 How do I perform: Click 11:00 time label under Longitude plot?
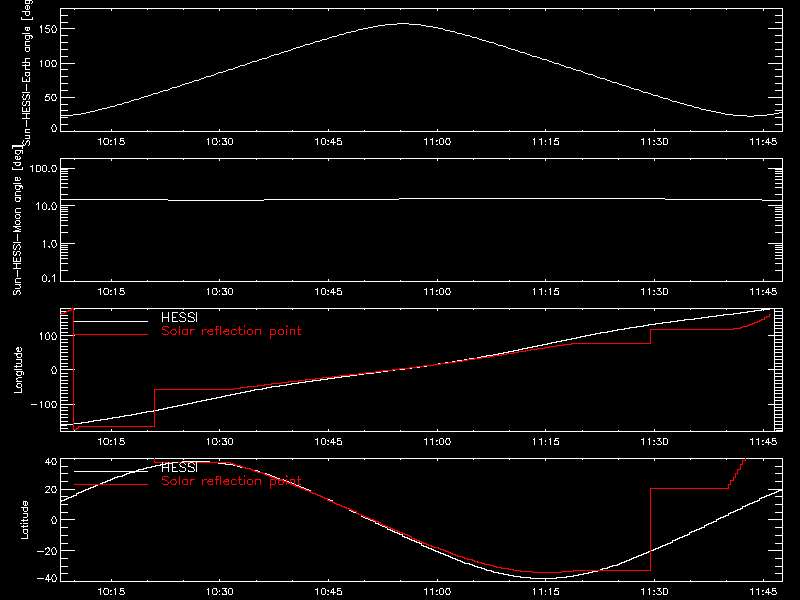click(x=437, y=442)
